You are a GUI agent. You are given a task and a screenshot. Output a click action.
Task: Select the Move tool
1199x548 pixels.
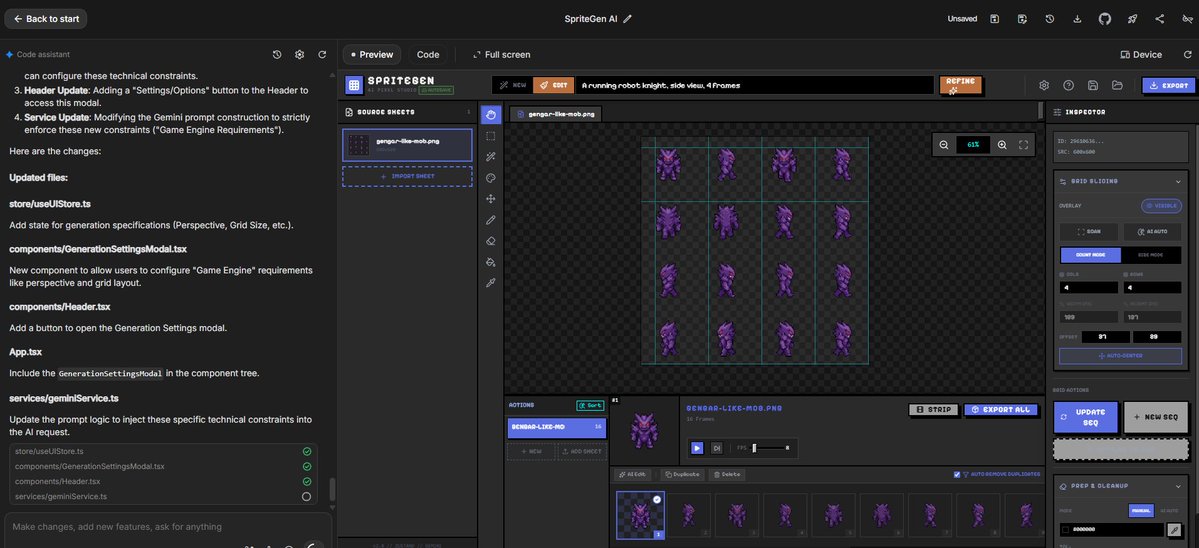[491, 199]
